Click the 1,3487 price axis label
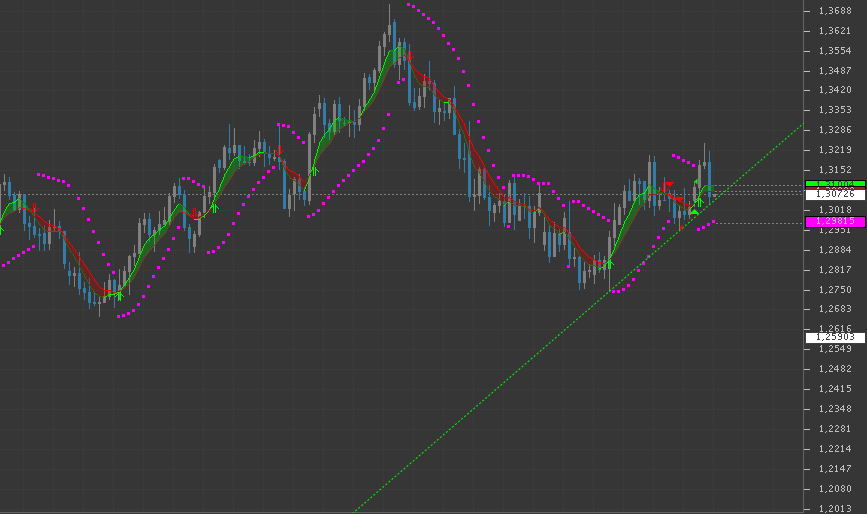The height and width of the screenshot is (514, 867). [835, 71]
